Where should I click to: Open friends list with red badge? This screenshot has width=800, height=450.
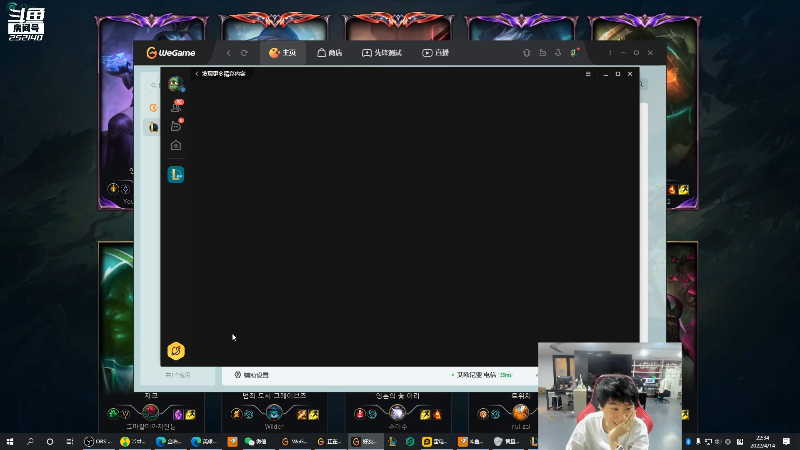pos(176,107)
